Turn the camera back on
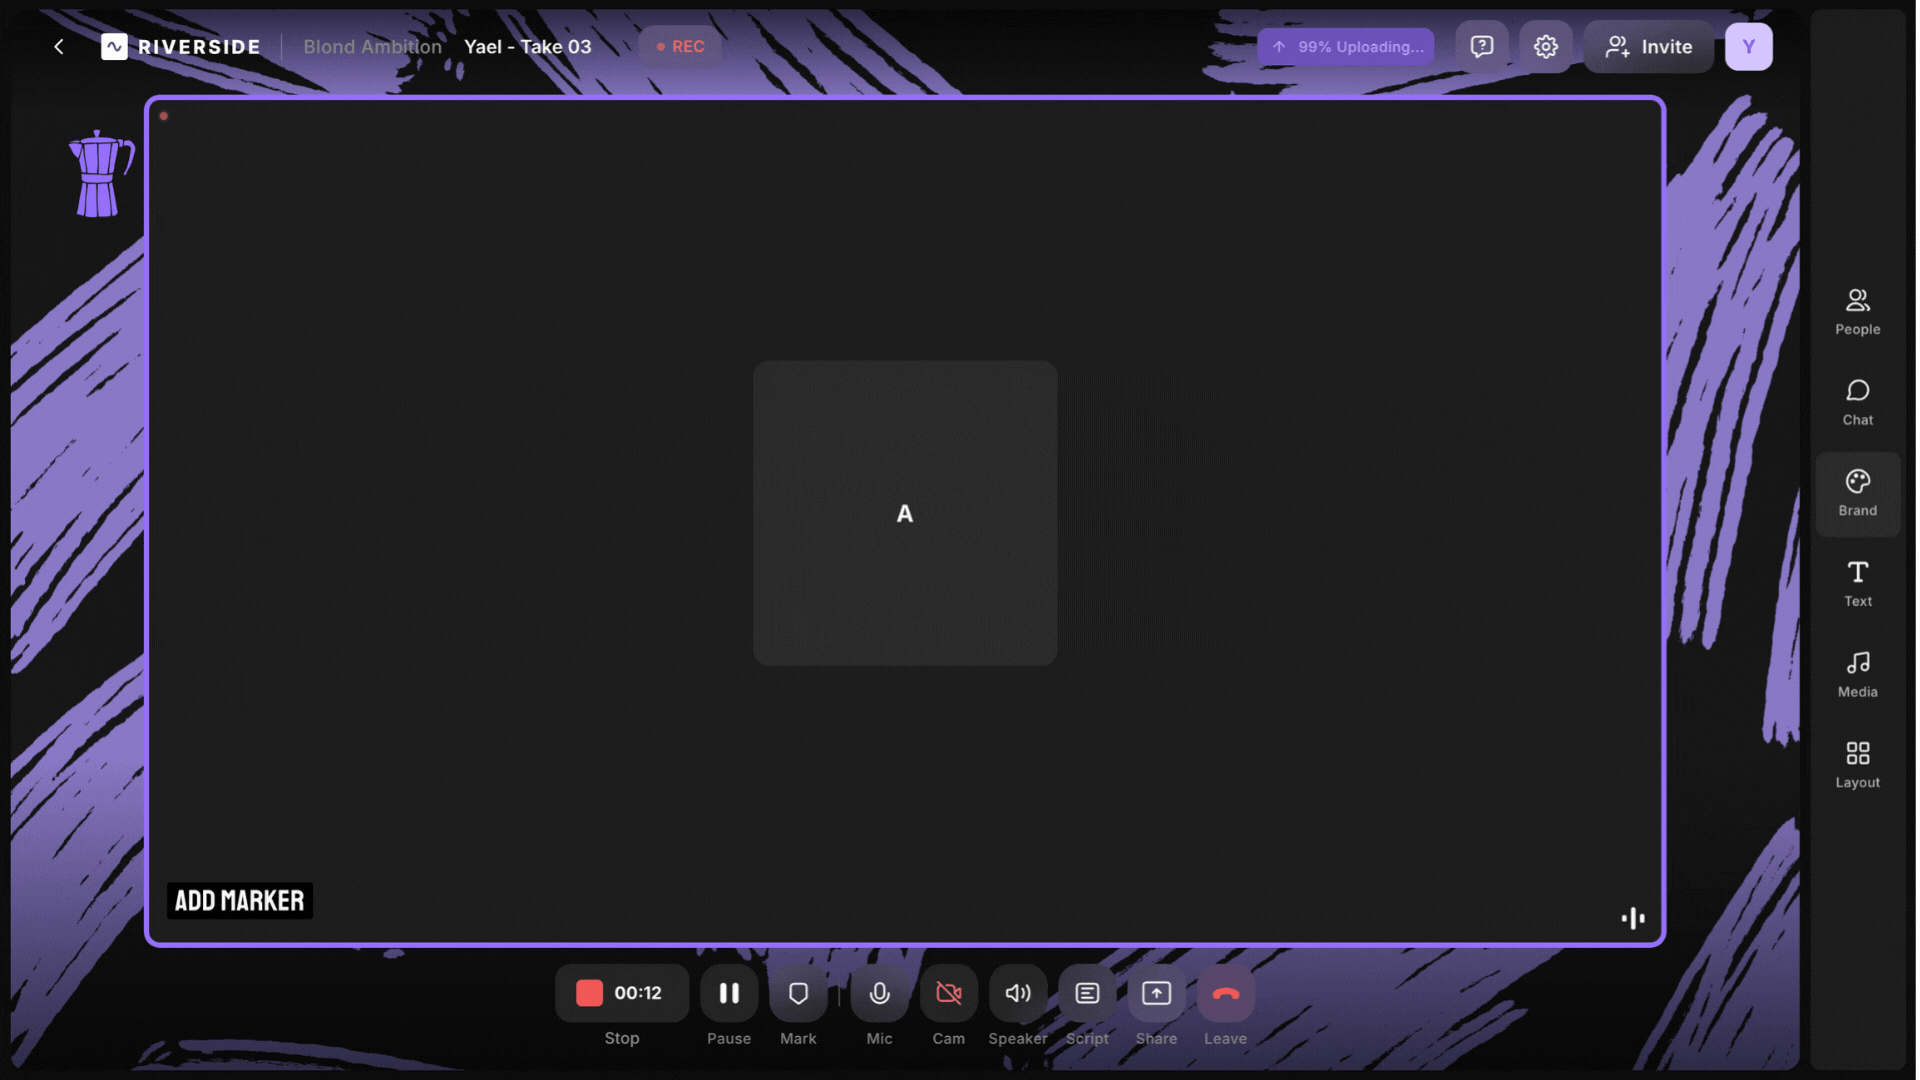Image resolution: width=1920 pixels, height=1080 pixels. point(948,993)
